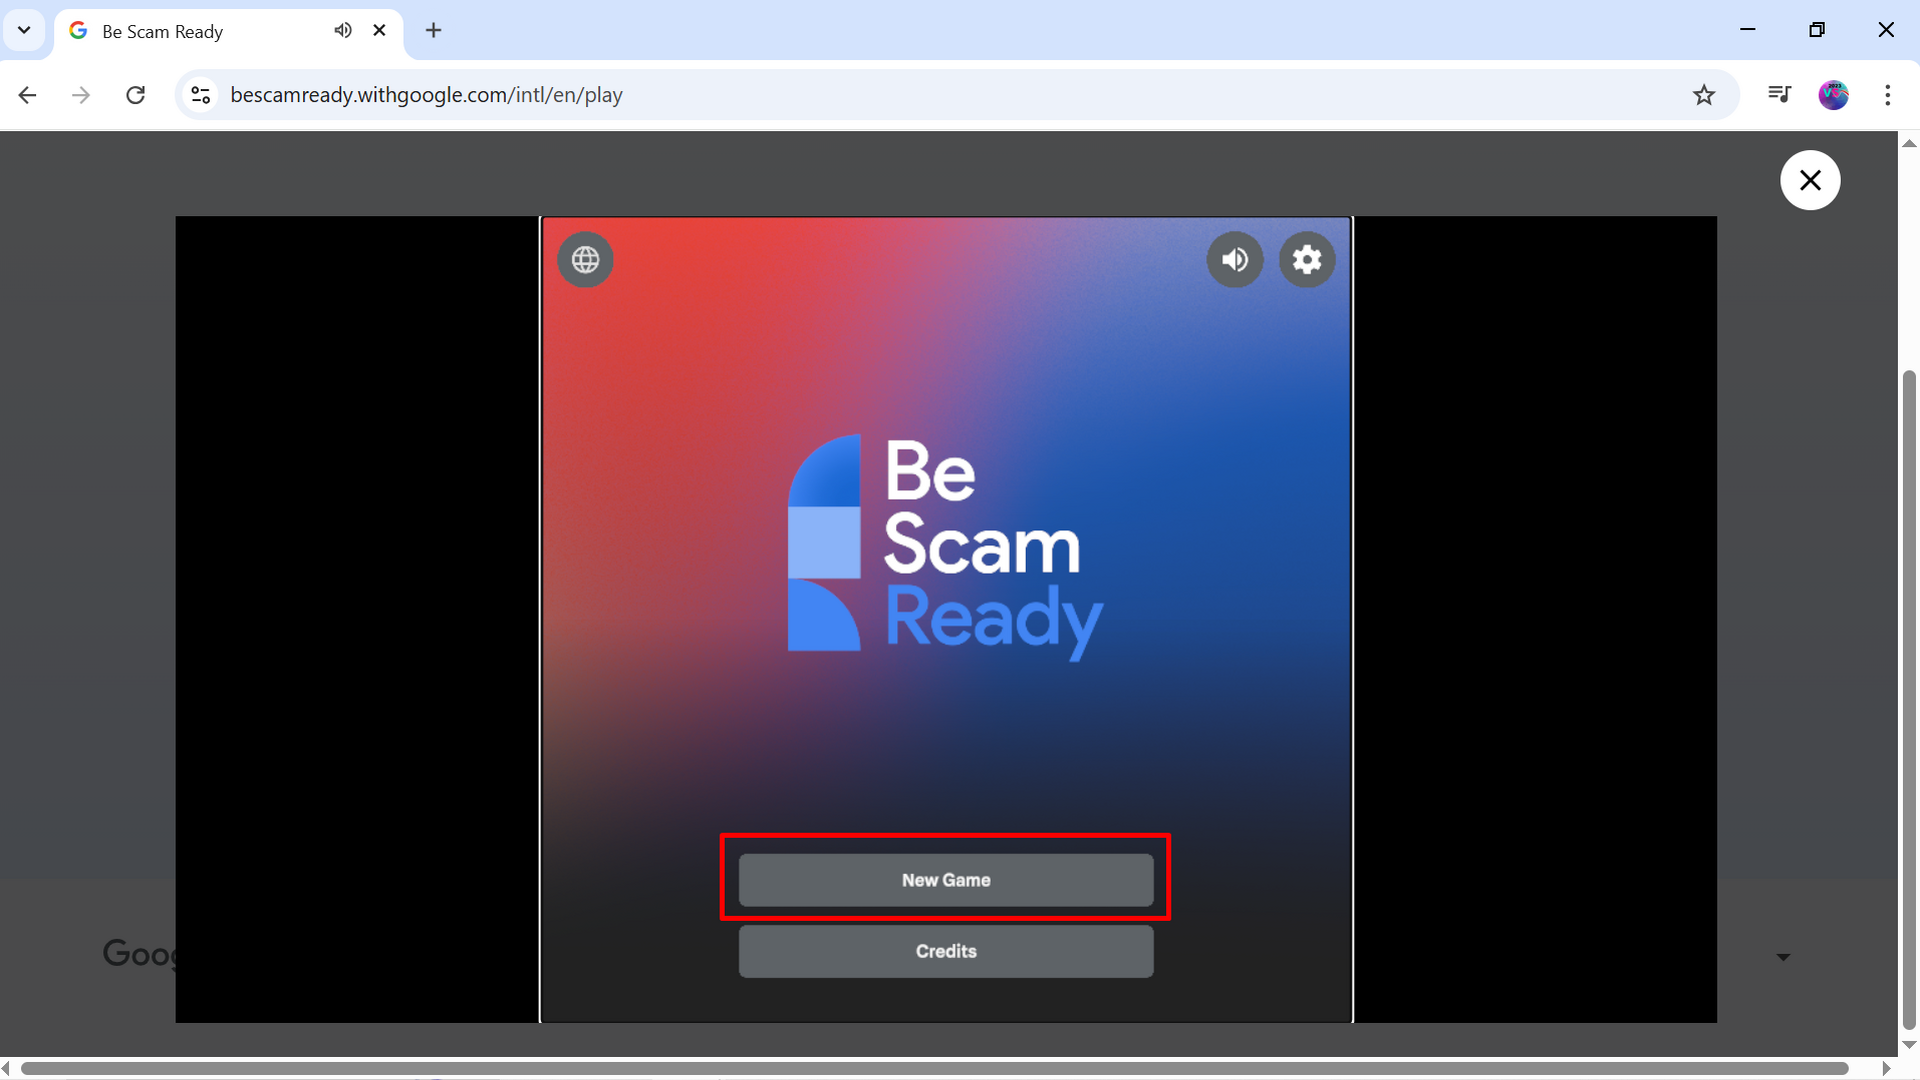Open a new tab with plus button

click(x=433, y=30)
